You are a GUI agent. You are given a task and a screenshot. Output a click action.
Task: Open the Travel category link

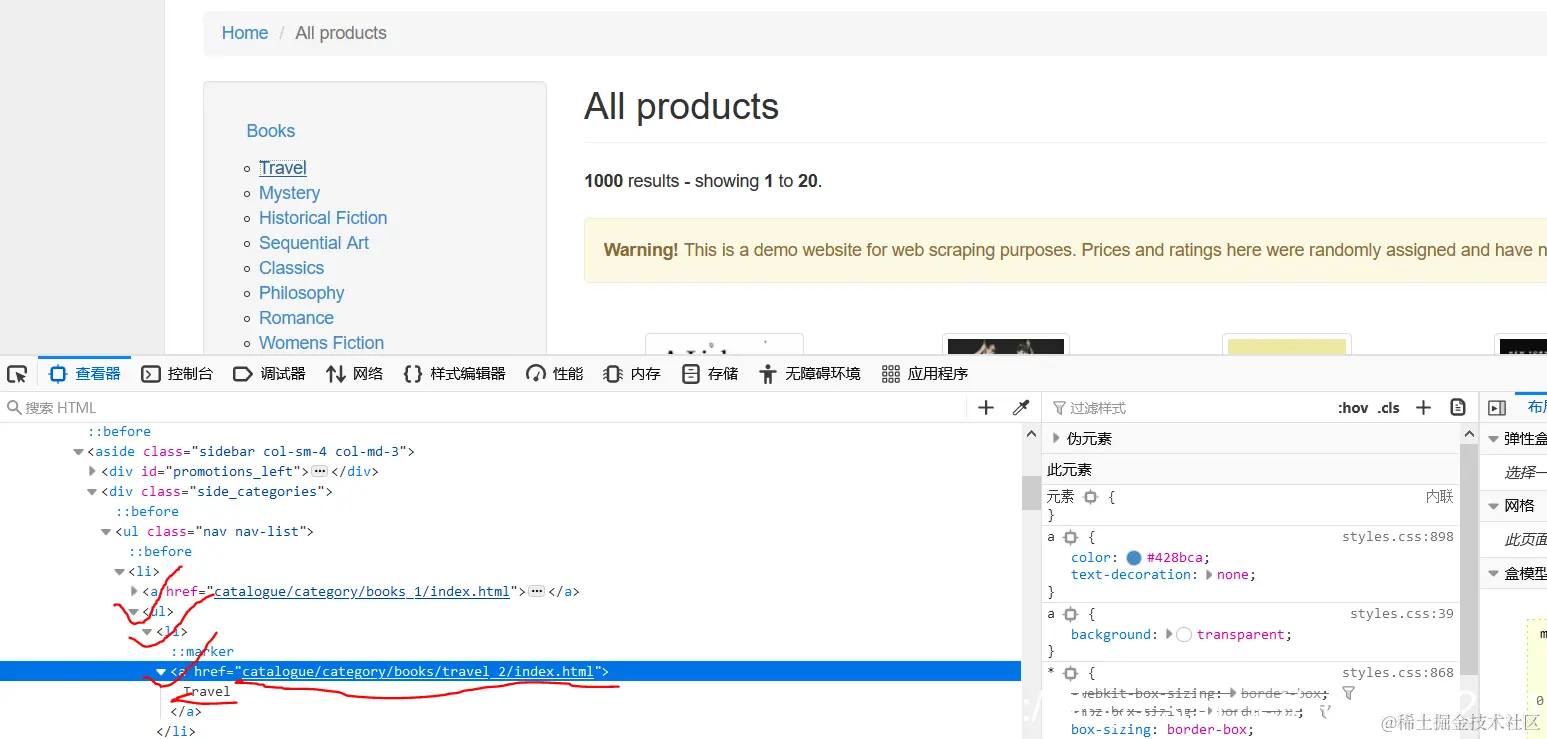click(283, 168)
